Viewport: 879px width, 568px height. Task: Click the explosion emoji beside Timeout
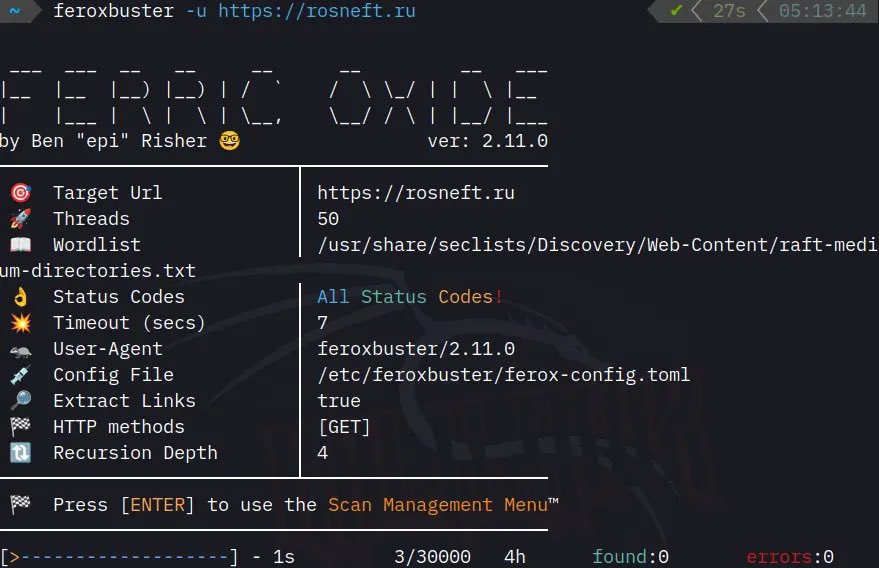point(21,323)
